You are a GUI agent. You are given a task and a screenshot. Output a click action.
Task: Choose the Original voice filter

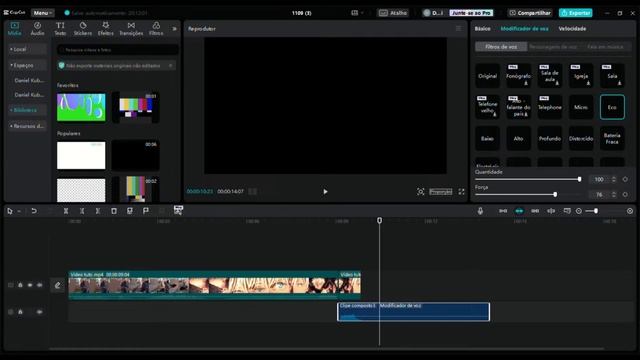[487, 76]
